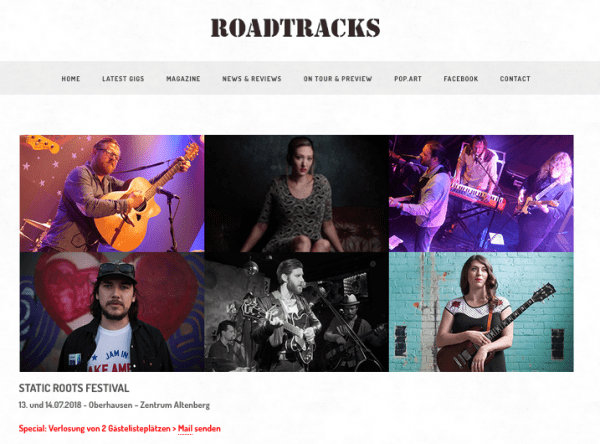600x444 pixels.
Task: Click Special Verlosung Gästelisteplätzen red text
Action: point(95,428)
